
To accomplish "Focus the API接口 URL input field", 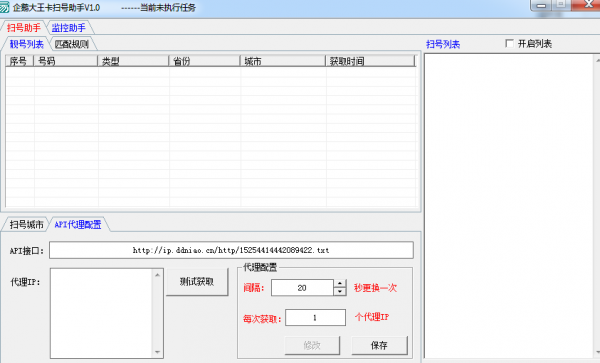I will [x=231, y=250].
